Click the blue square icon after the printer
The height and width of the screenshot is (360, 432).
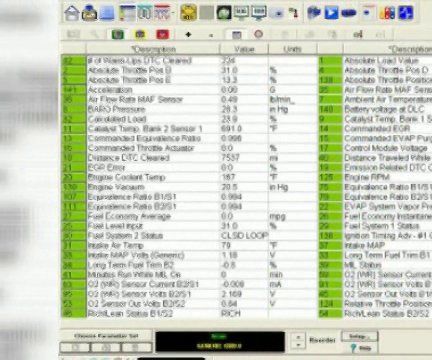(107, 13)
